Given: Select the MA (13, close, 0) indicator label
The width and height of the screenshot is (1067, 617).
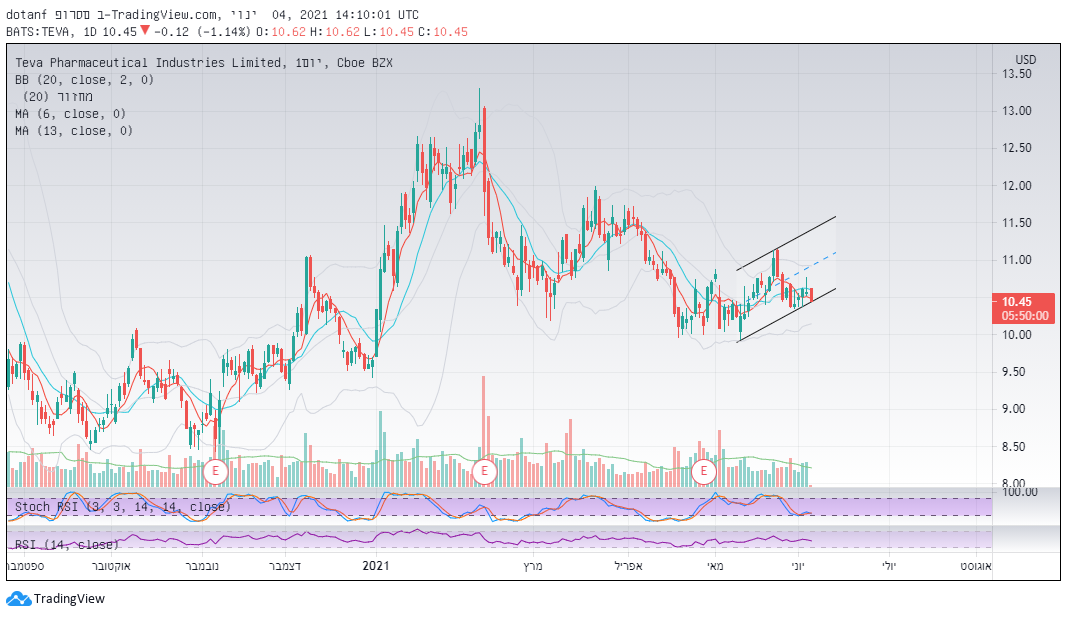Looking at the screenshot, I should click(x=73, y=131).
